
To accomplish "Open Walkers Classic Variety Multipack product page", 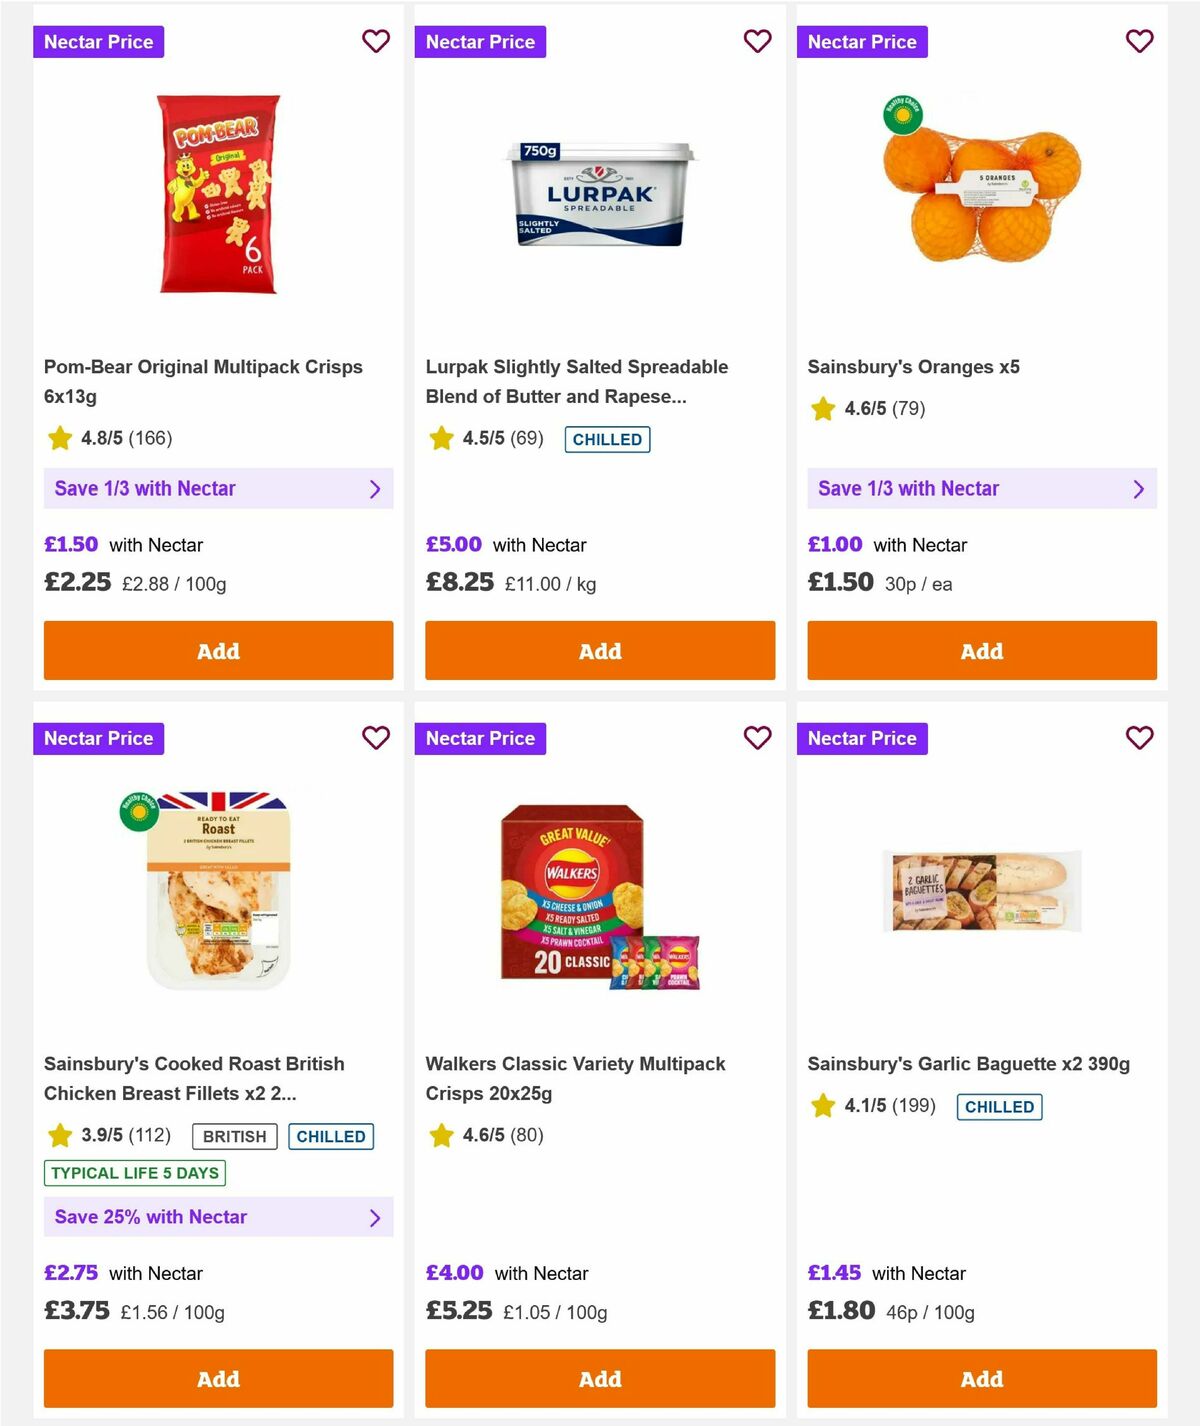I will [576, 1078].
